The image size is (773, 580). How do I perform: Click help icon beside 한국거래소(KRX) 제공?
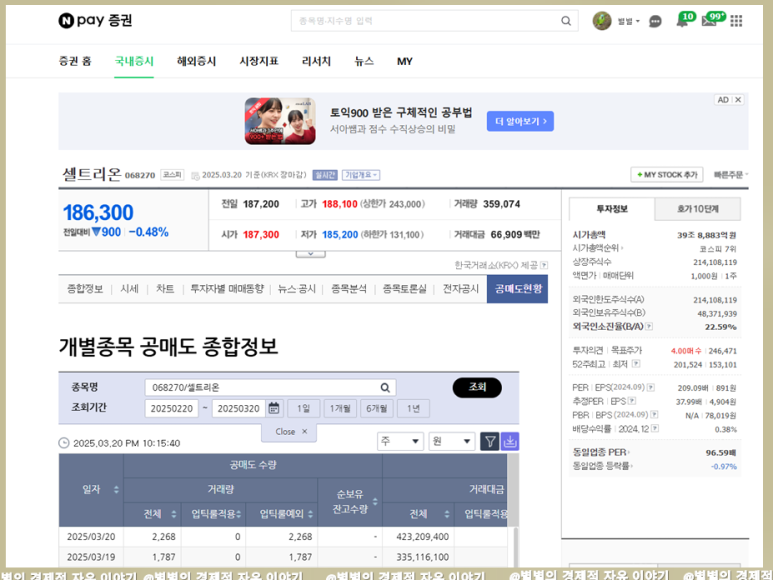pyautogui.click(x=544, y=265)
